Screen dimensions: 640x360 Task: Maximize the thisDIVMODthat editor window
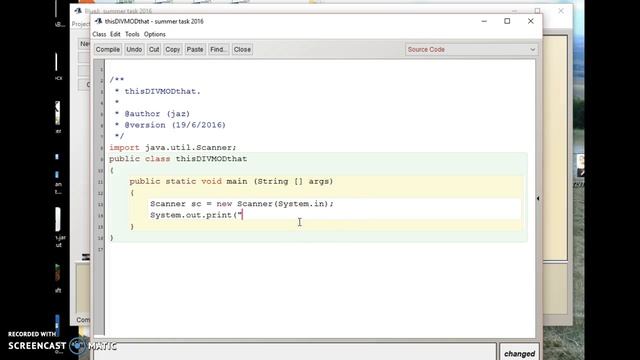(x=507, y=21)
